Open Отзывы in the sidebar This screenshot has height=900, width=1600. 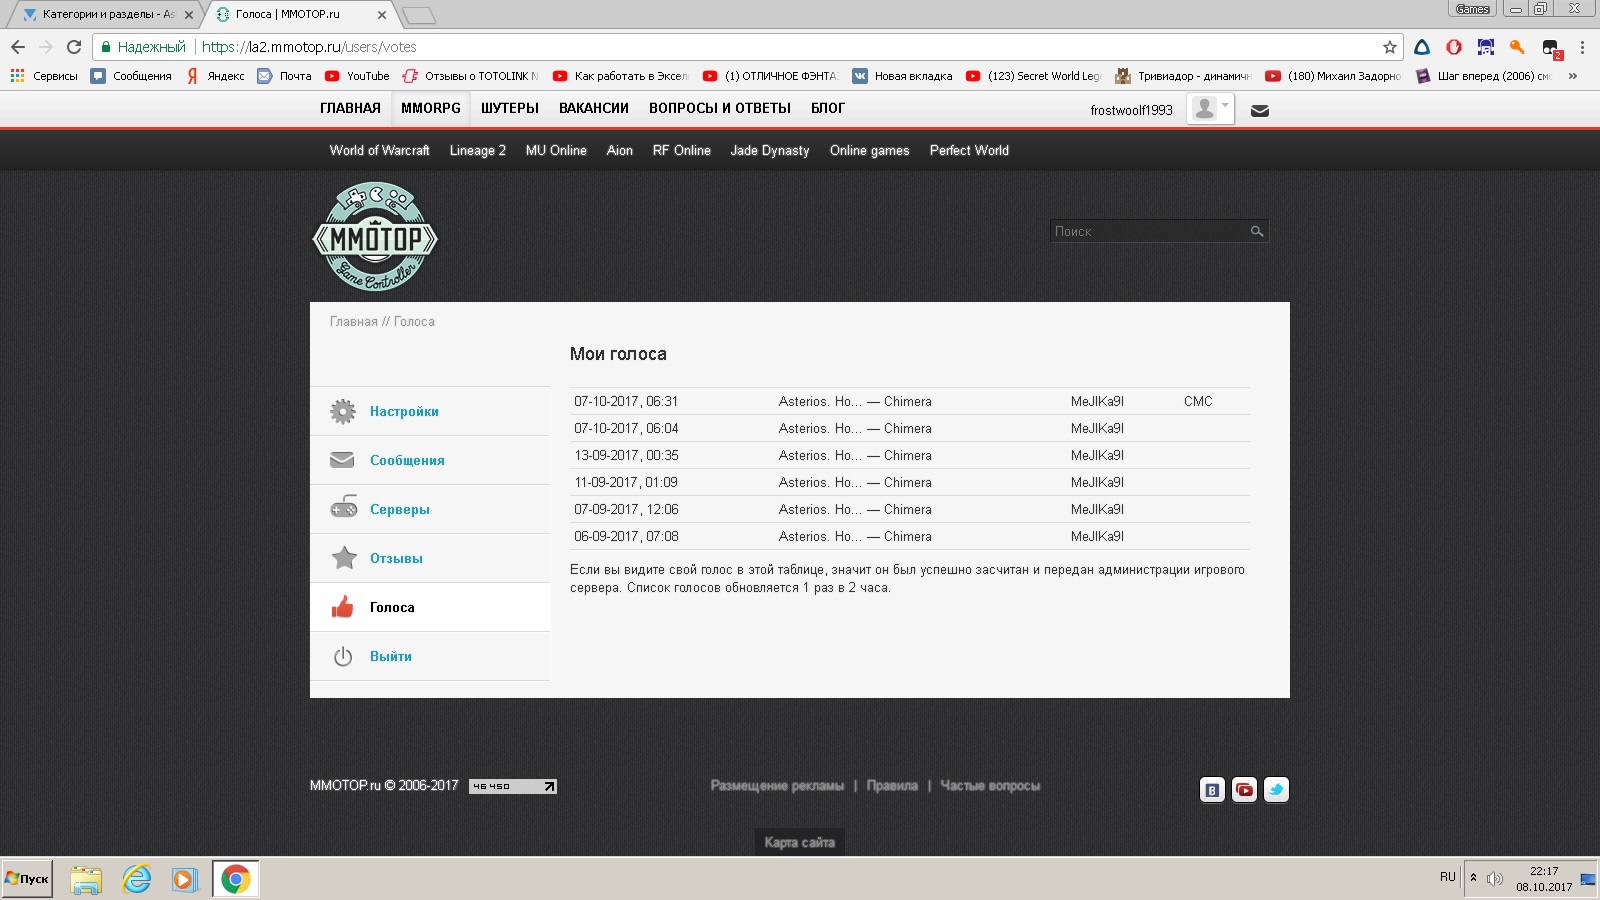point(396,558)
